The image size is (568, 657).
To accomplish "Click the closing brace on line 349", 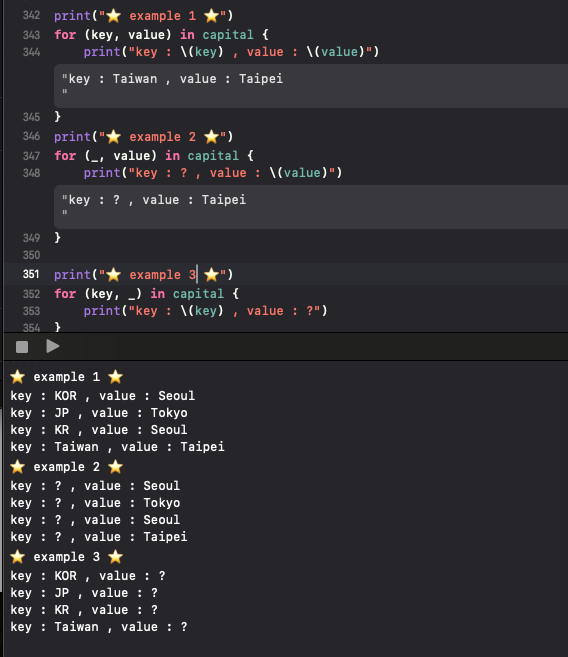I will (57, 238).
